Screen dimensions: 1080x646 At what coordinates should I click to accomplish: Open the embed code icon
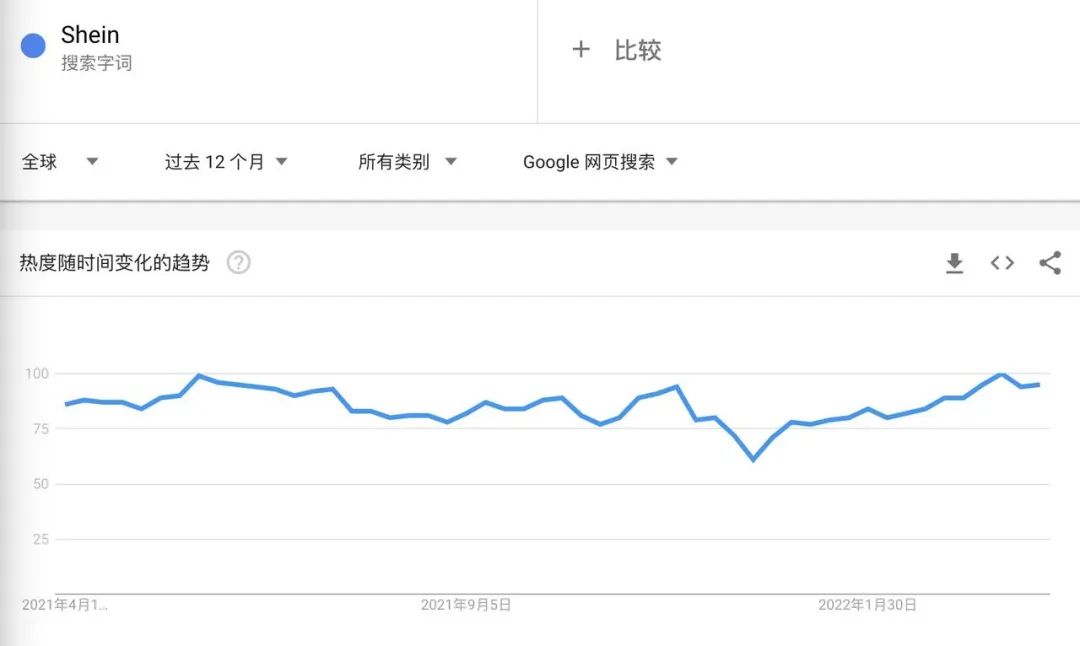coord(1002,263)
